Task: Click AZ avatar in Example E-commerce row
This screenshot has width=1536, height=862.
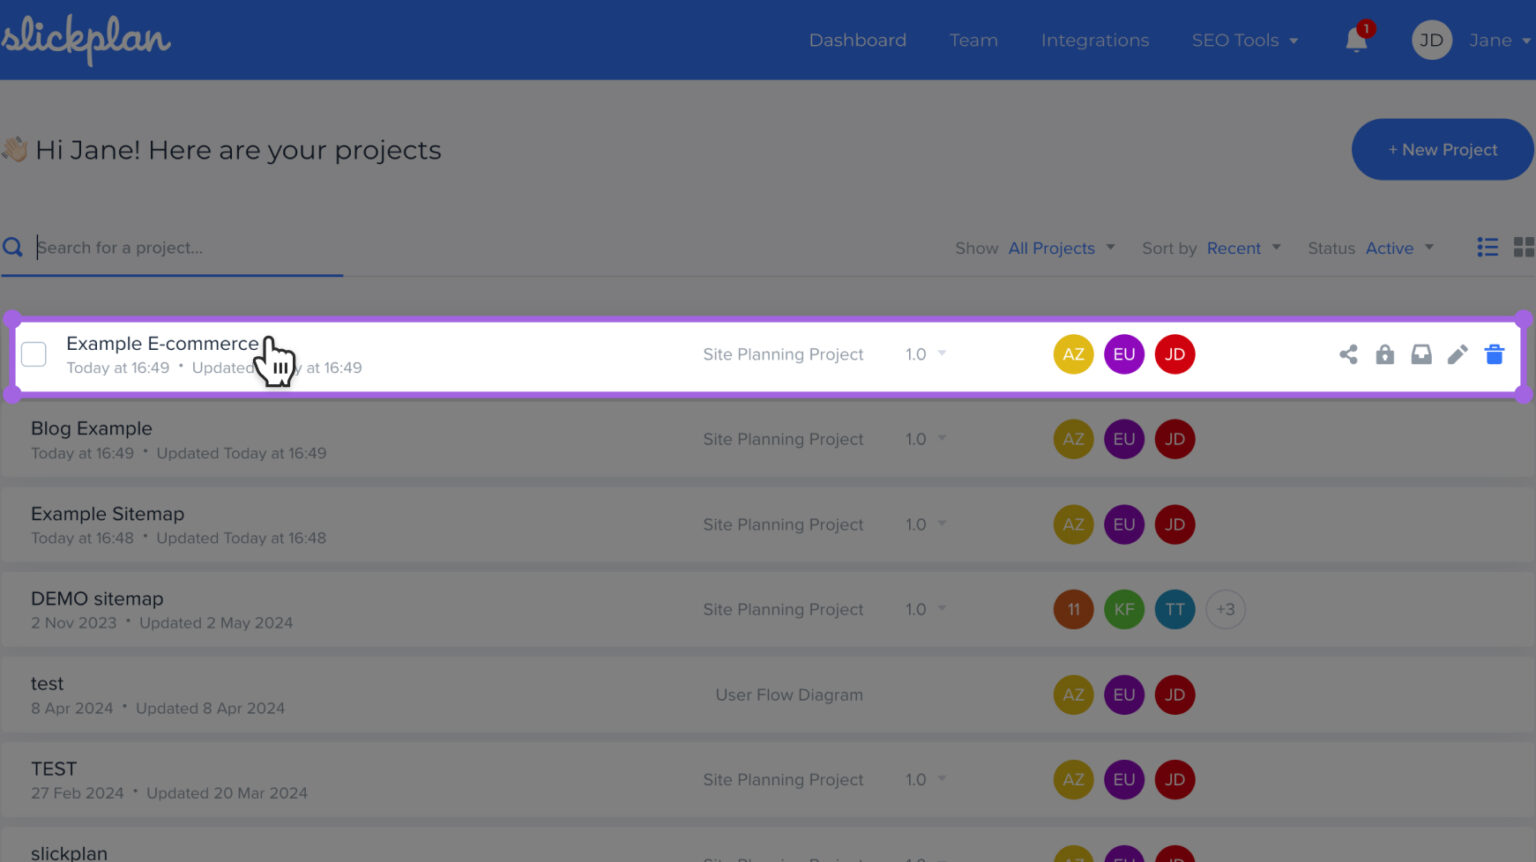Action: pyautogui.click(x=1073, y=354)
